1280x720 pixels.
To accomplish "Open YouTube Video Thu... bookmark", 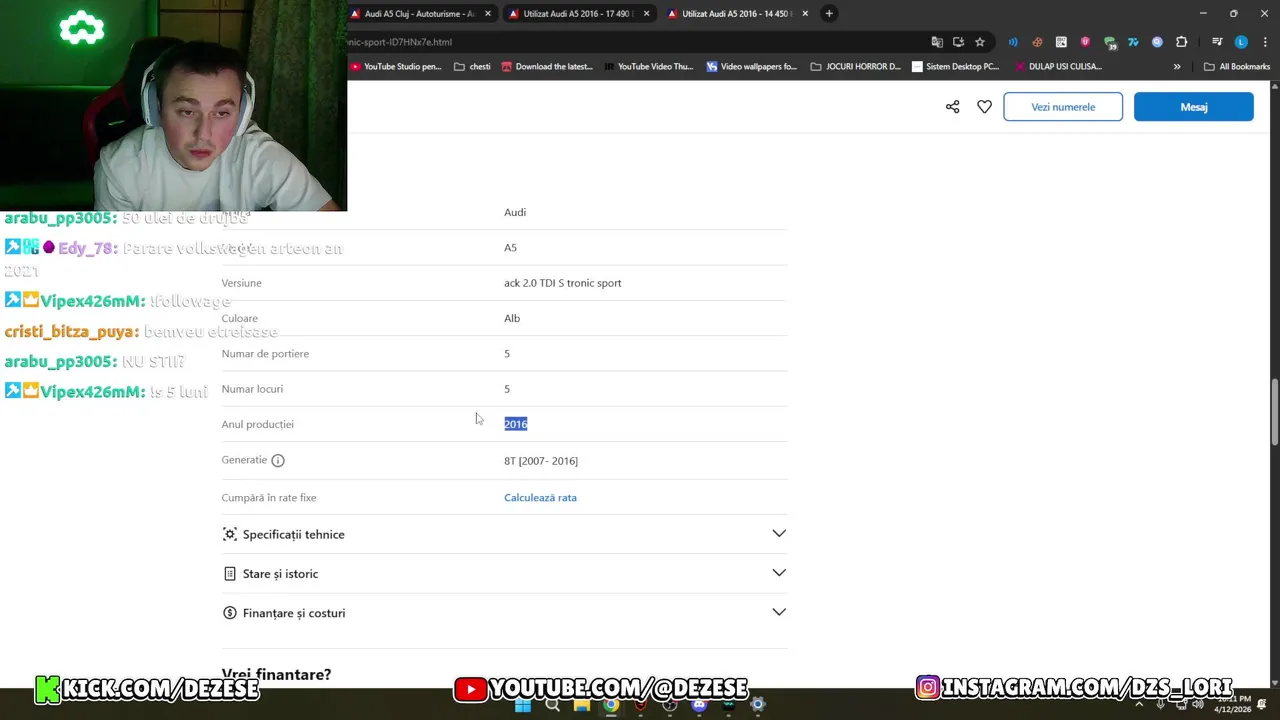I will (x=649, y=67).
